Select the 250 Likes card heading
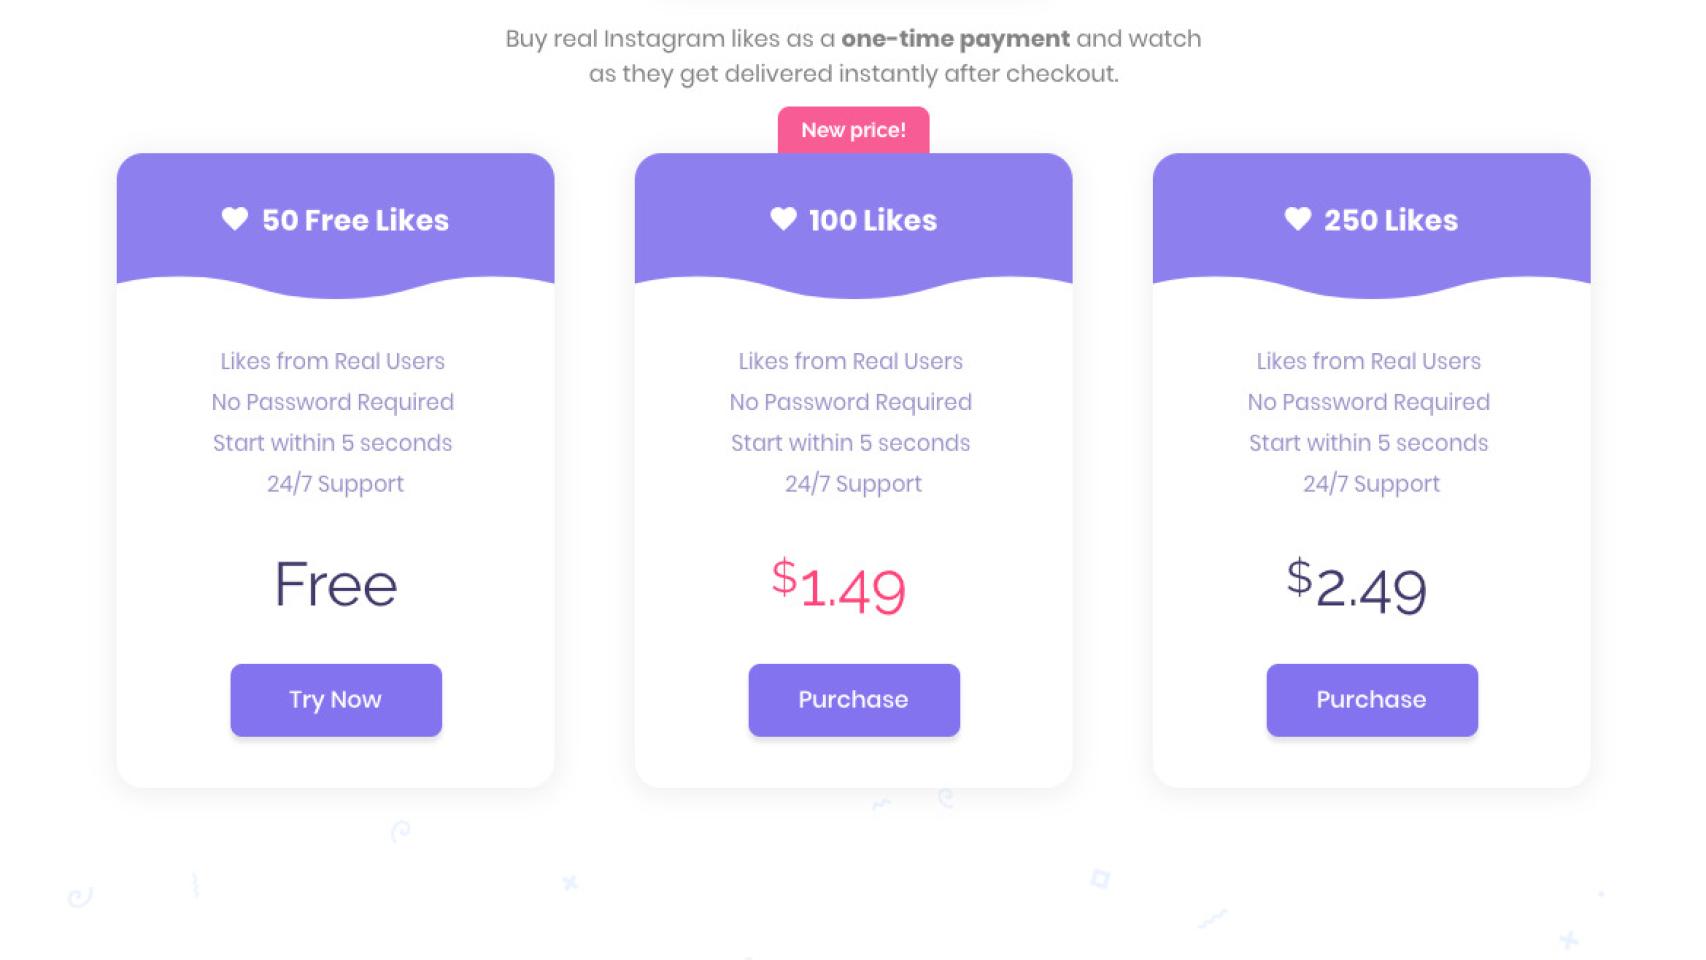The image size is (1706, 960). 1390,220
